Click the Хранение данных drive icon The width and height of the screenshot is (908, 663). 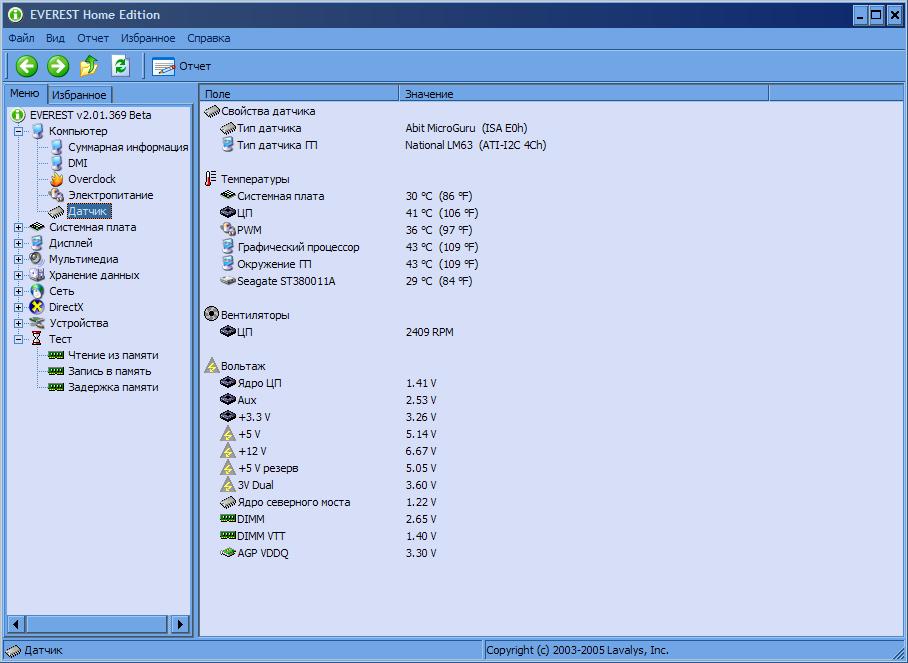pyautogui.click(x=37, y=275)
